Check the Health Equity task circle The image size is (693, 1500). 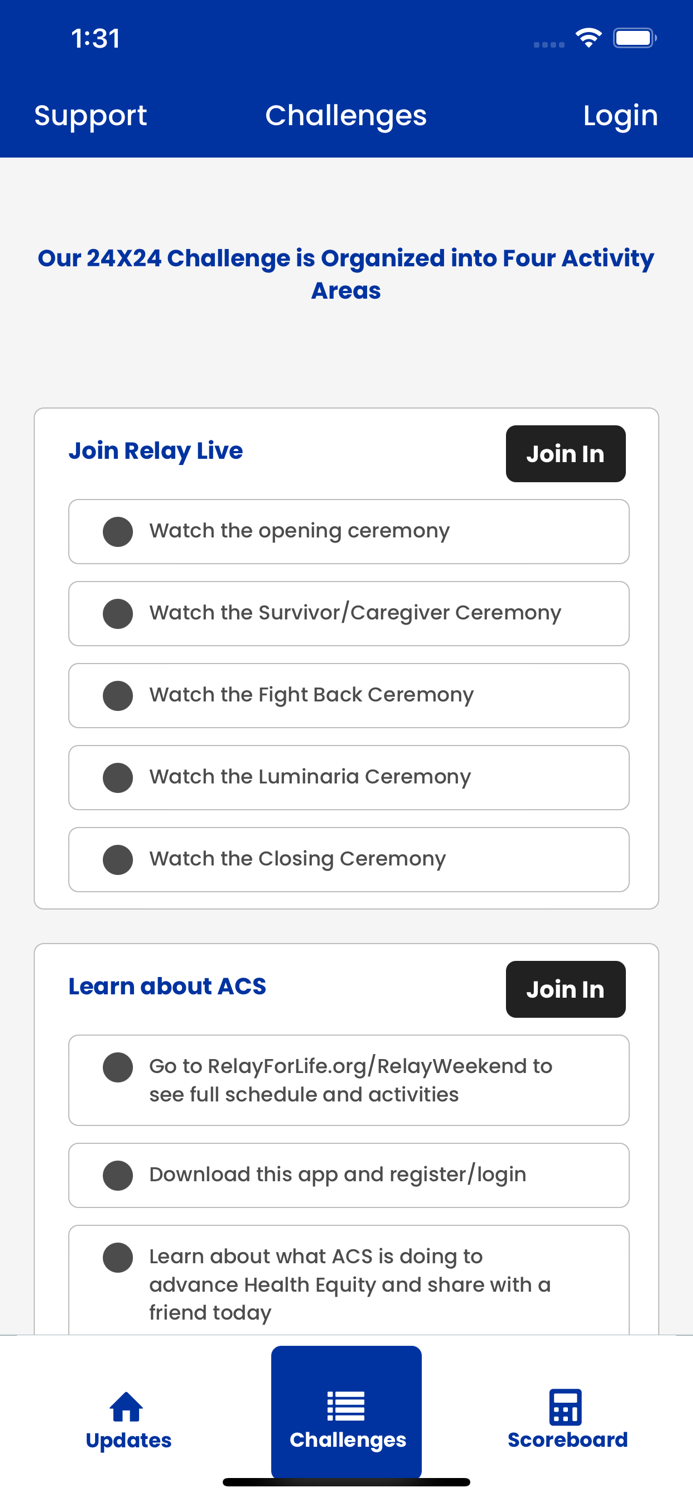tap(118, 1258)
